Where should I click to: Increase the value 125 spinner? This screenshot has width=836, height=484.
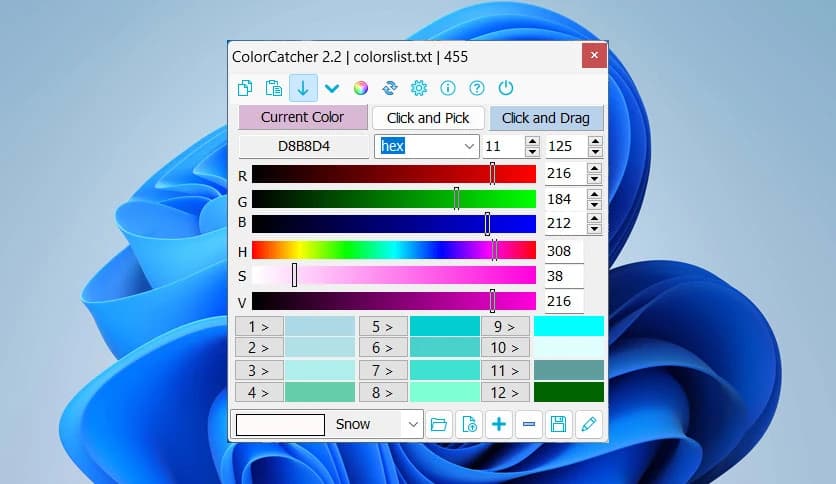(596, 141)
